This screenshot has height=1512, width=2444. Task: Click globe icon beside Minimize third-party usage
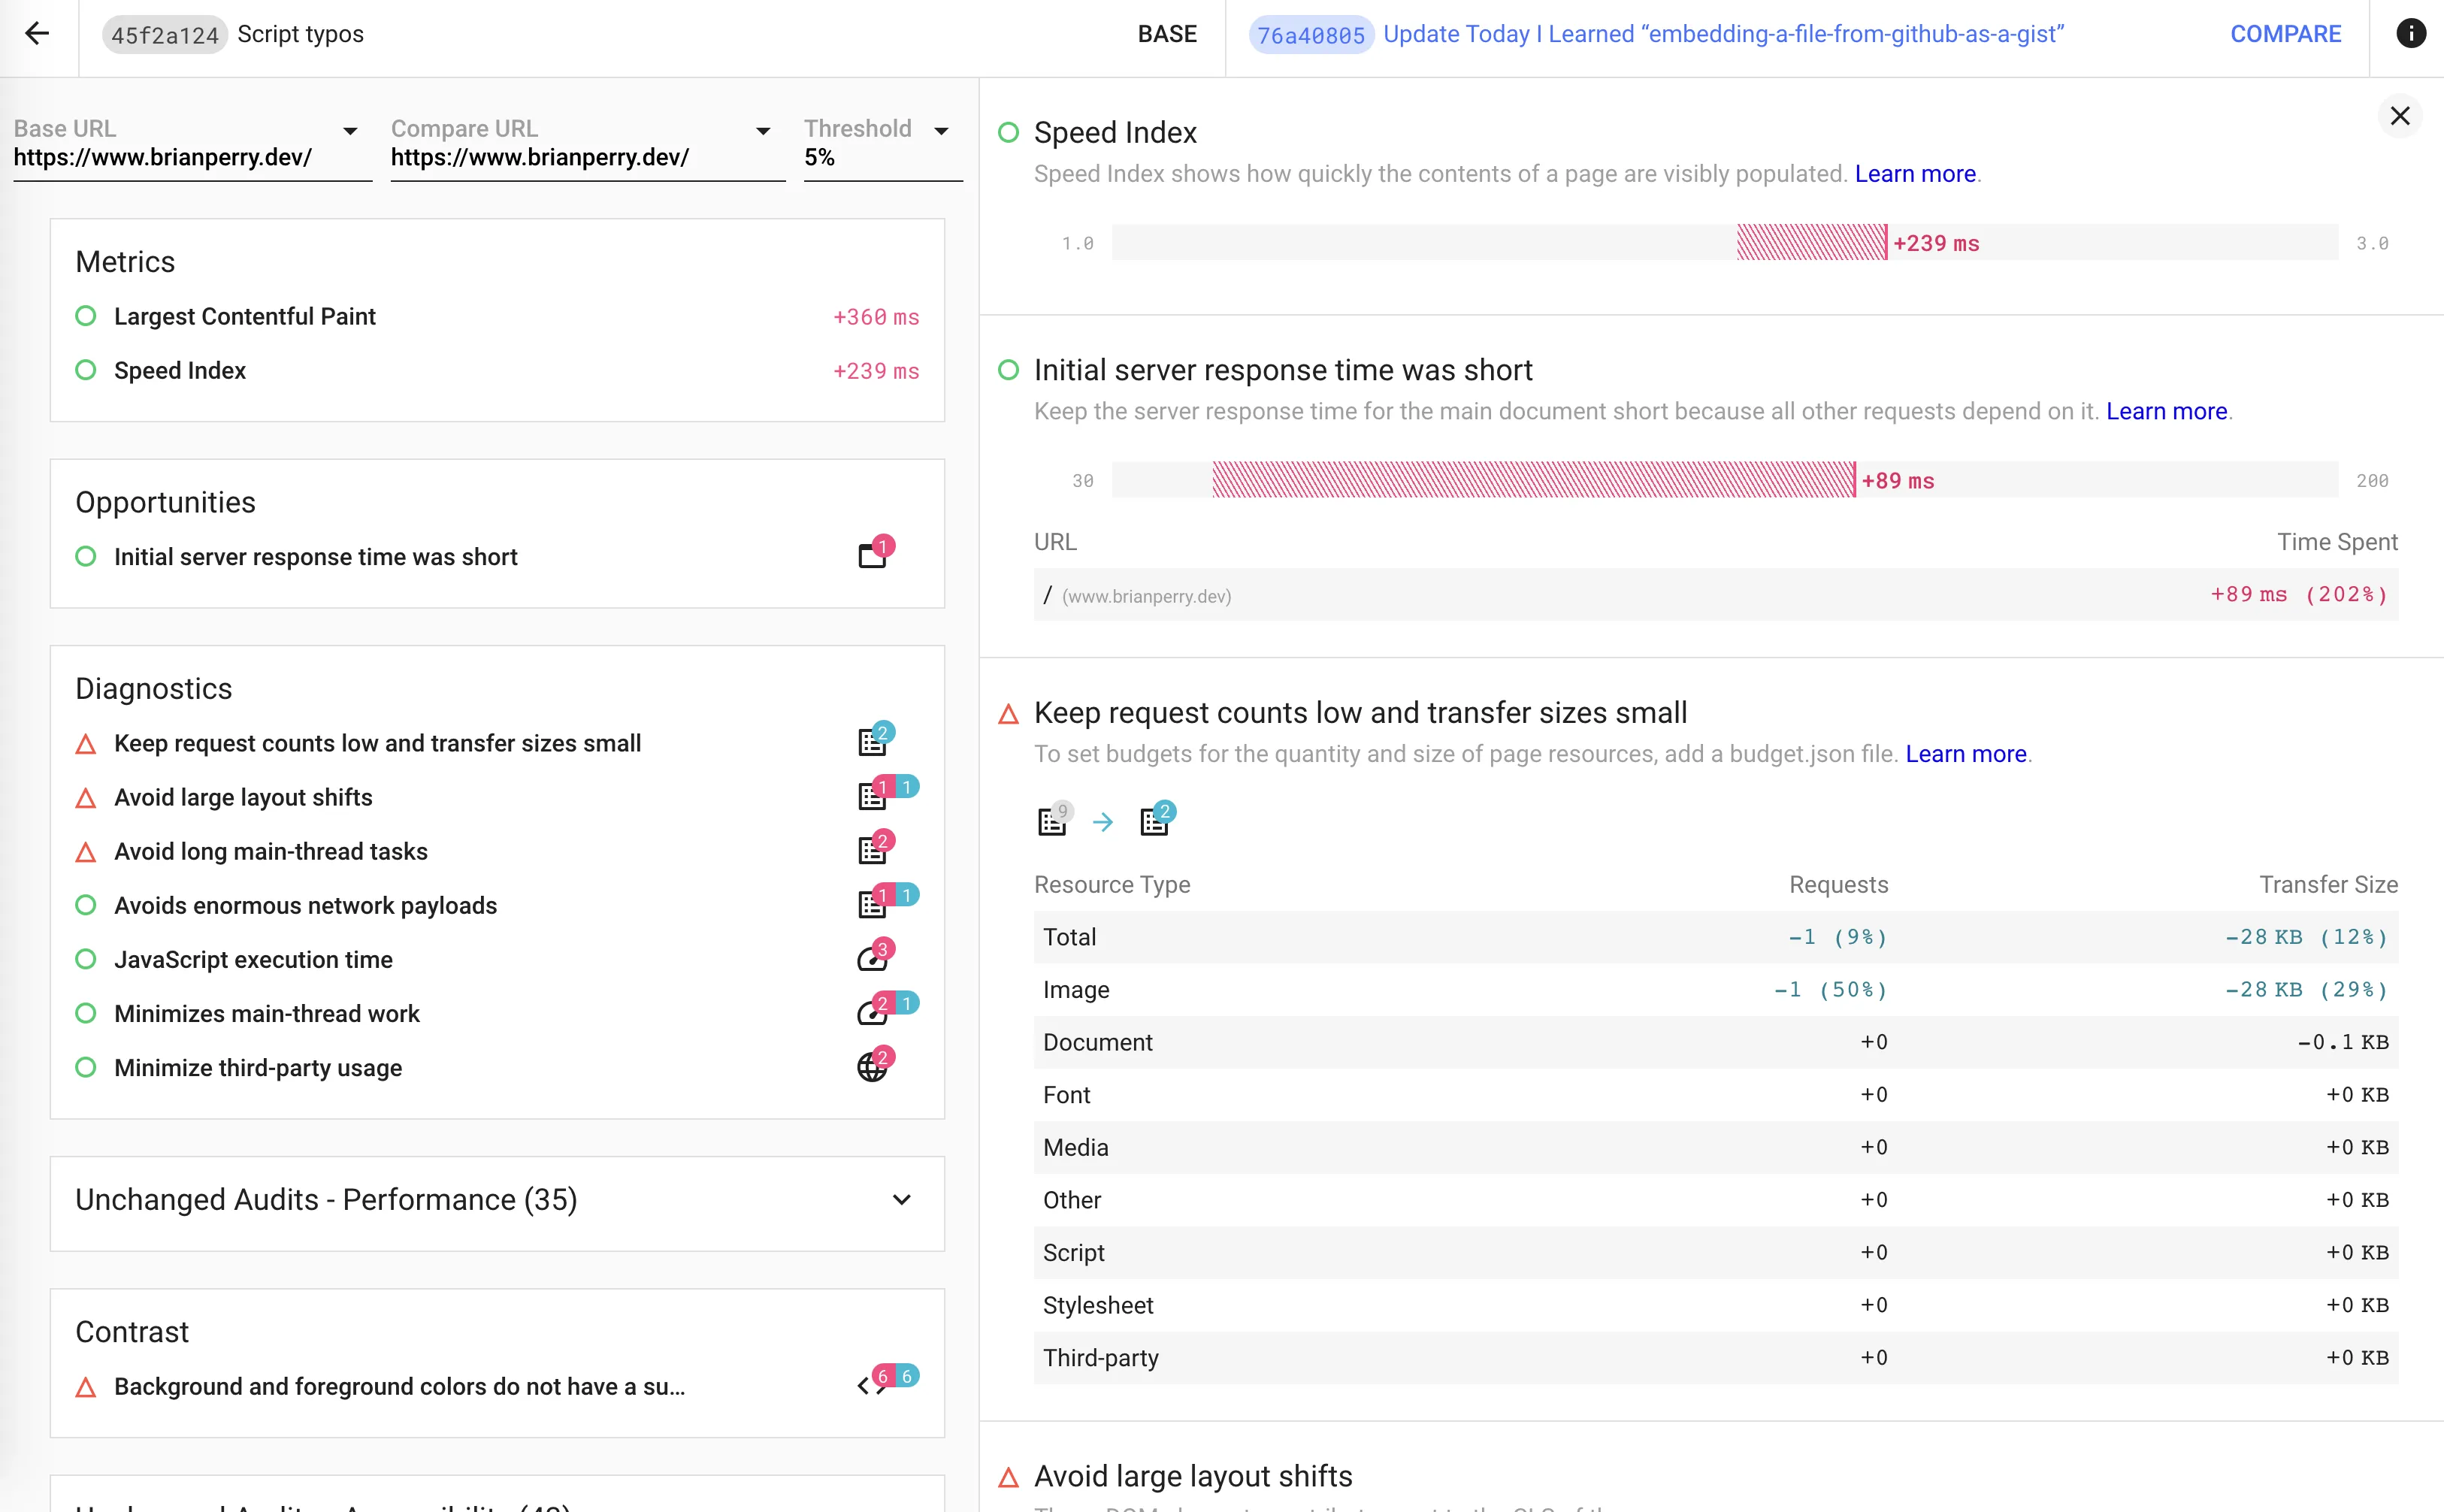(872, 1067)
